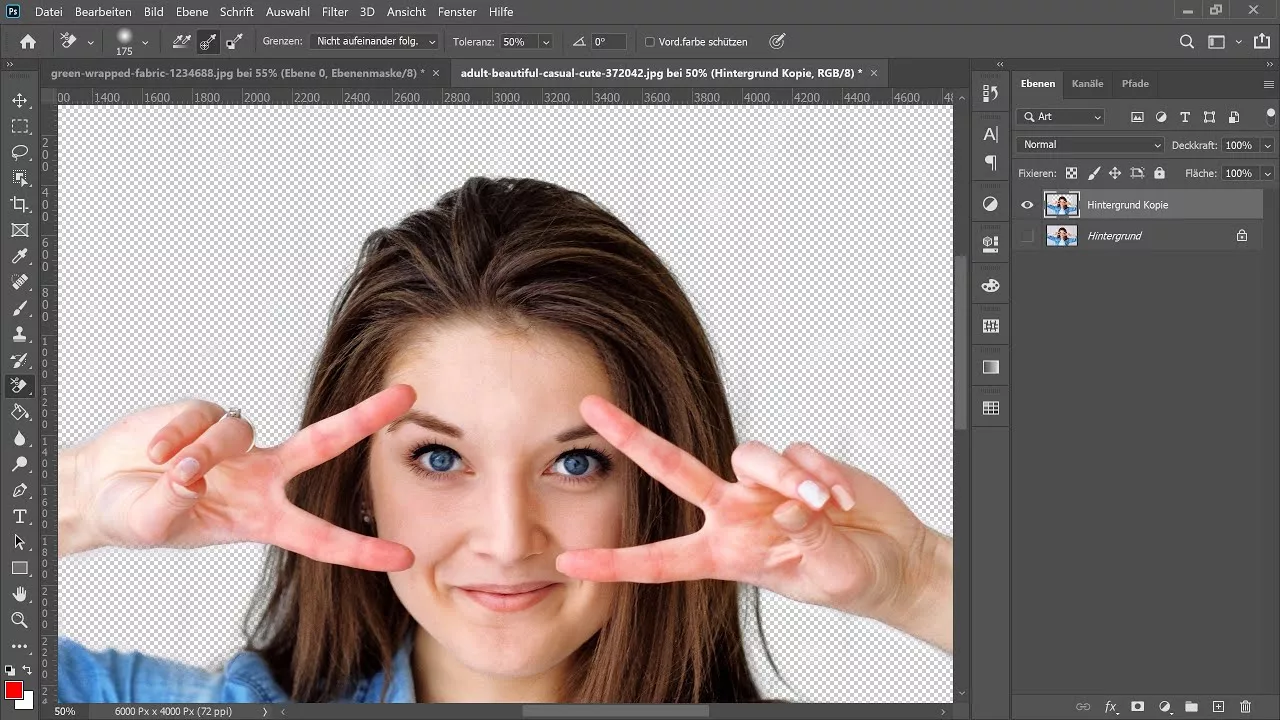1280x720 pixels.
Task: Lock transparent pixels via Fixieren toggle
Action: pos(1070,172)
